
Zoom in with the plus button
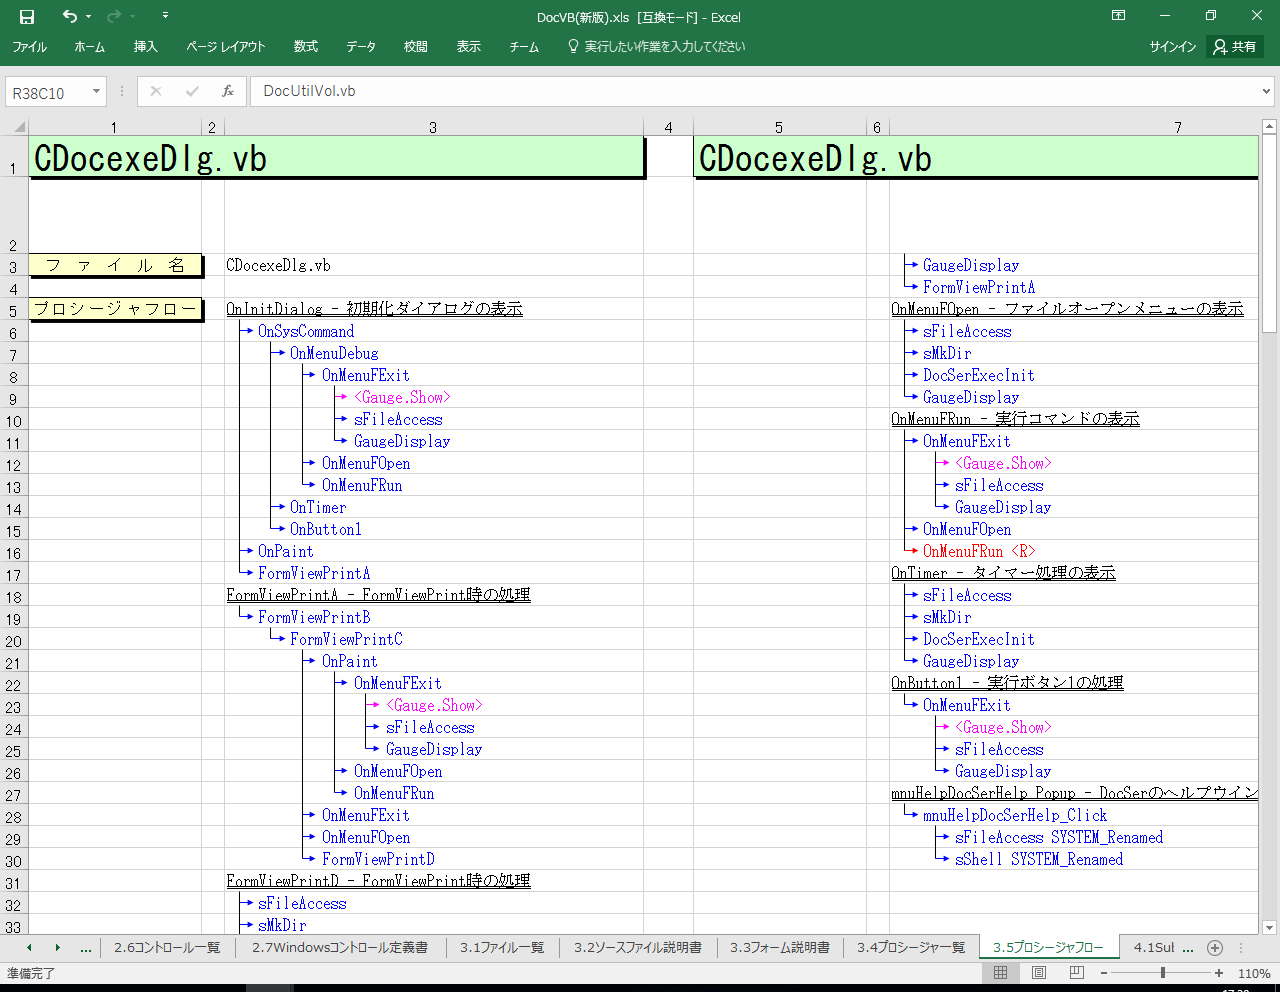[x=1219, y=973]
